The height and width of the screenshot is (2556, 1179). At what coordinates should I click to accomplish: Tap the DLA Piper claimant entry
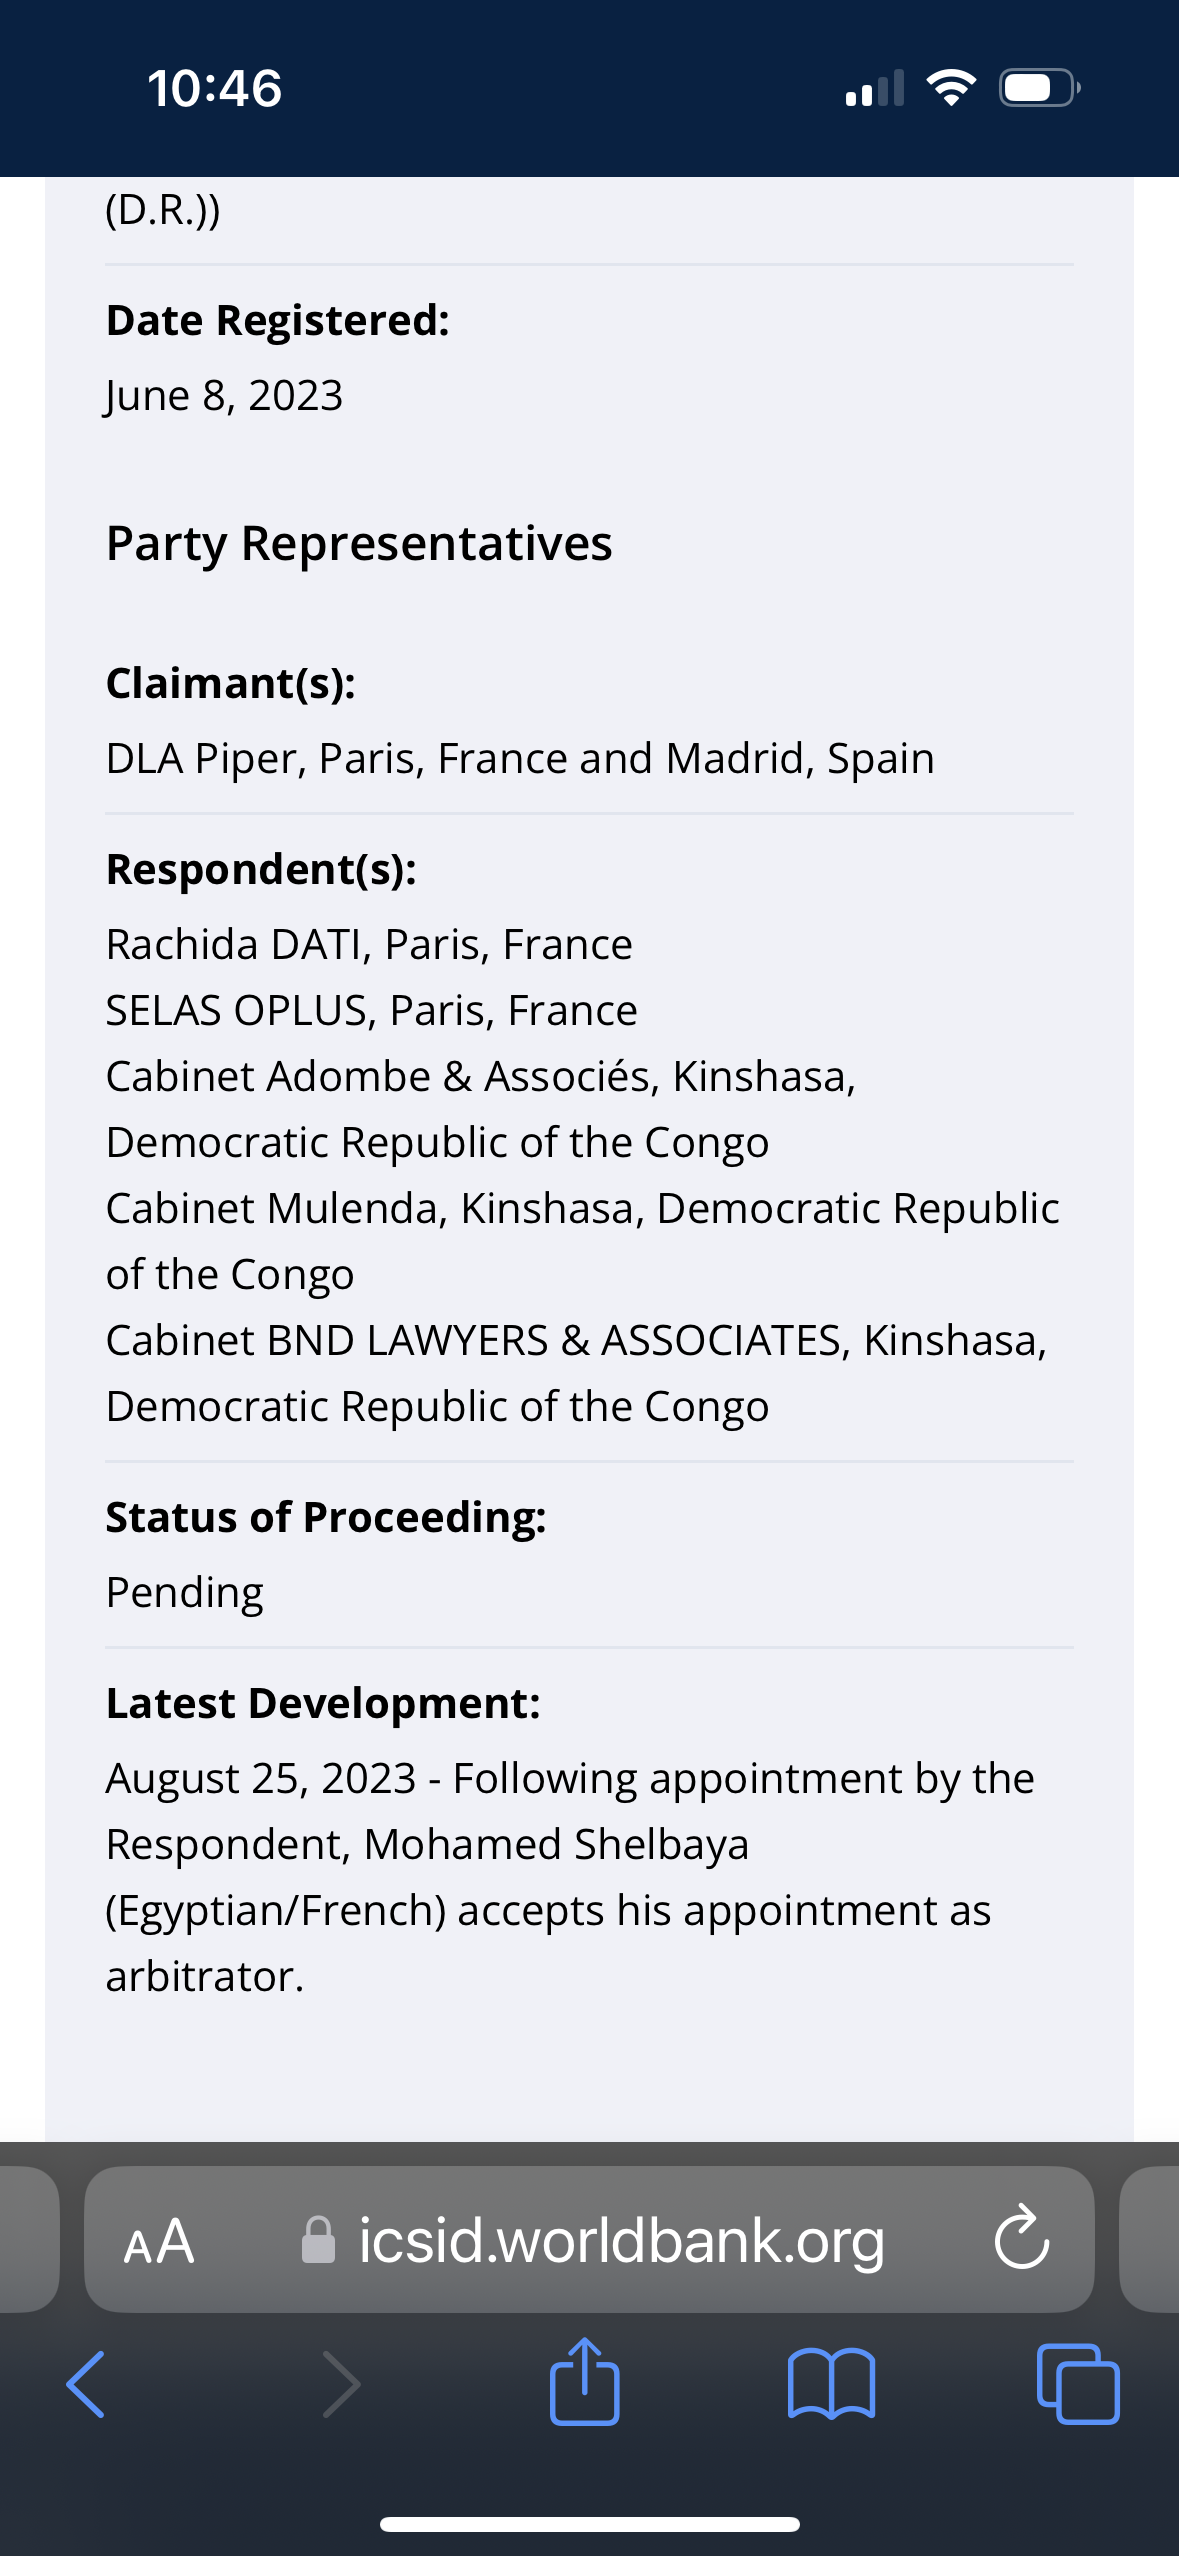[520, 758]
